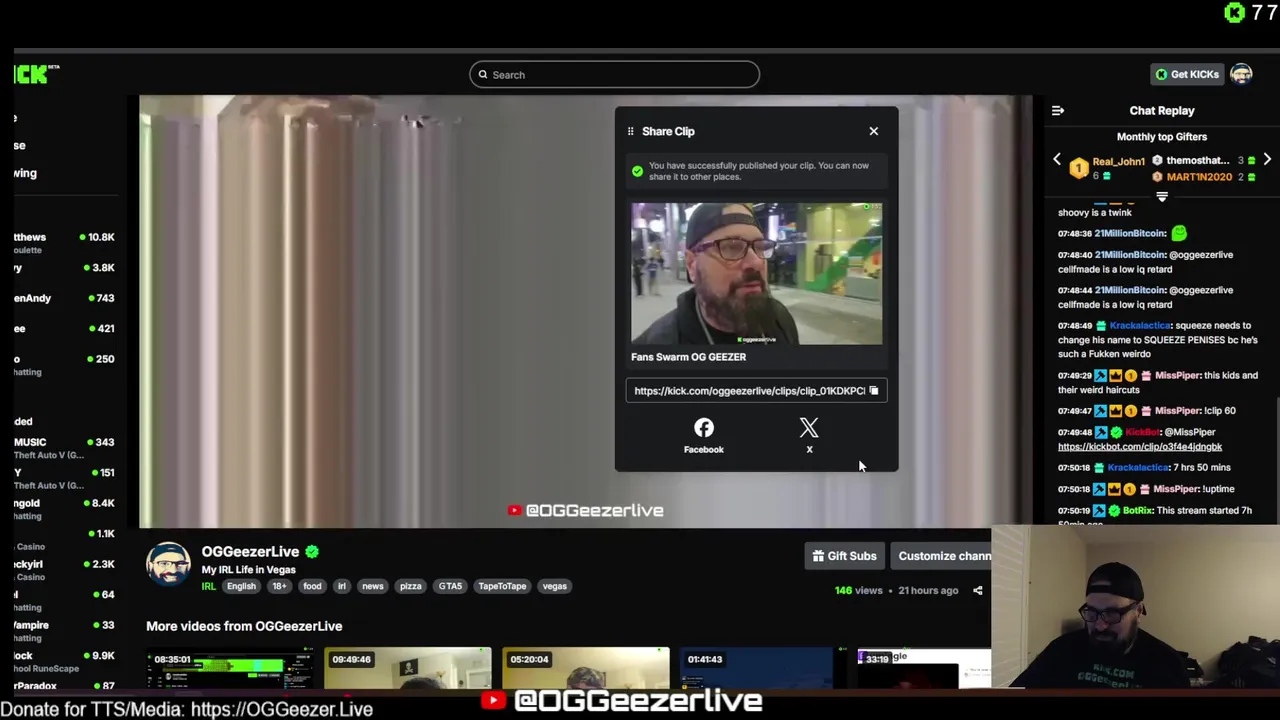
Task: Click the Fans Swarm OG GEEZER clip title
Action: (x=688, y=357)
